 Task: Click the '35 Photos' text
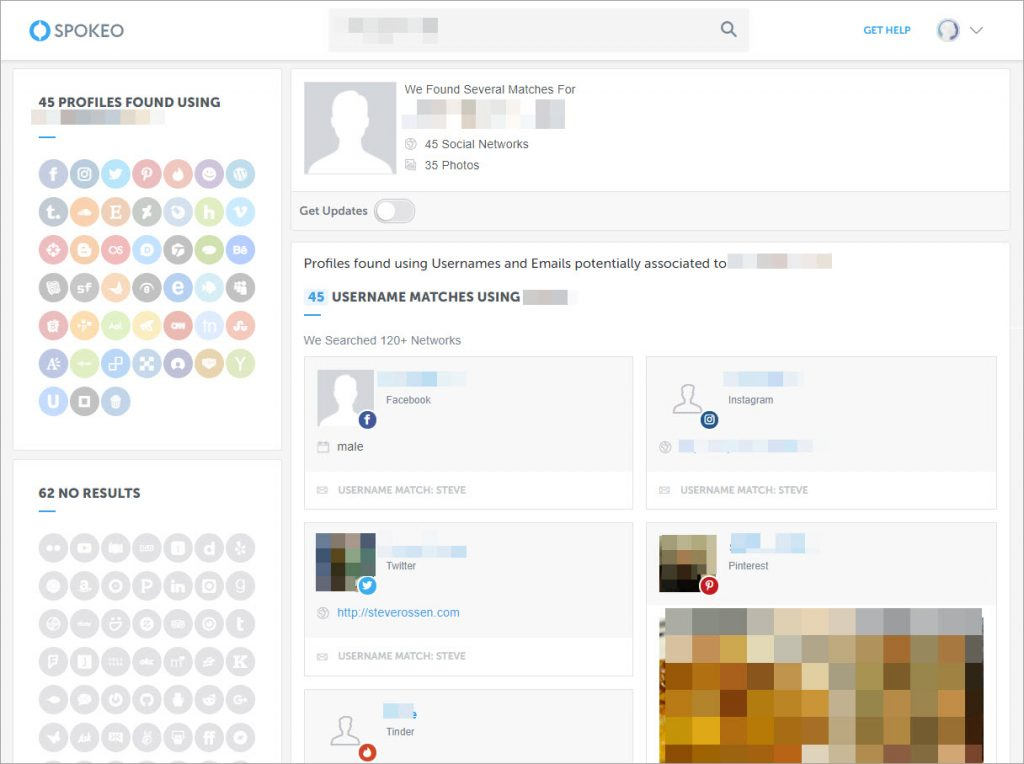(452, 165)
